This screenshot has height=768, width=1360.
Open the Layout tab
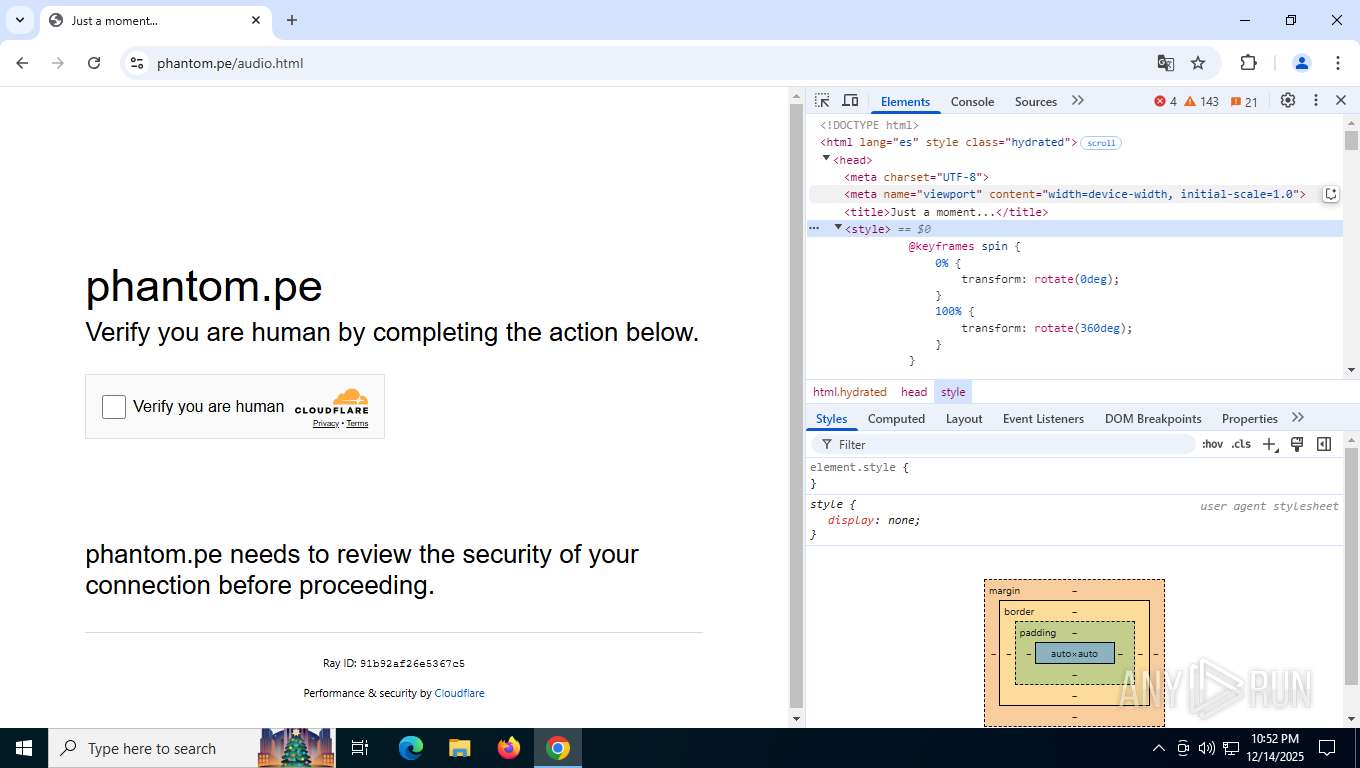click(x=964, y=419)
